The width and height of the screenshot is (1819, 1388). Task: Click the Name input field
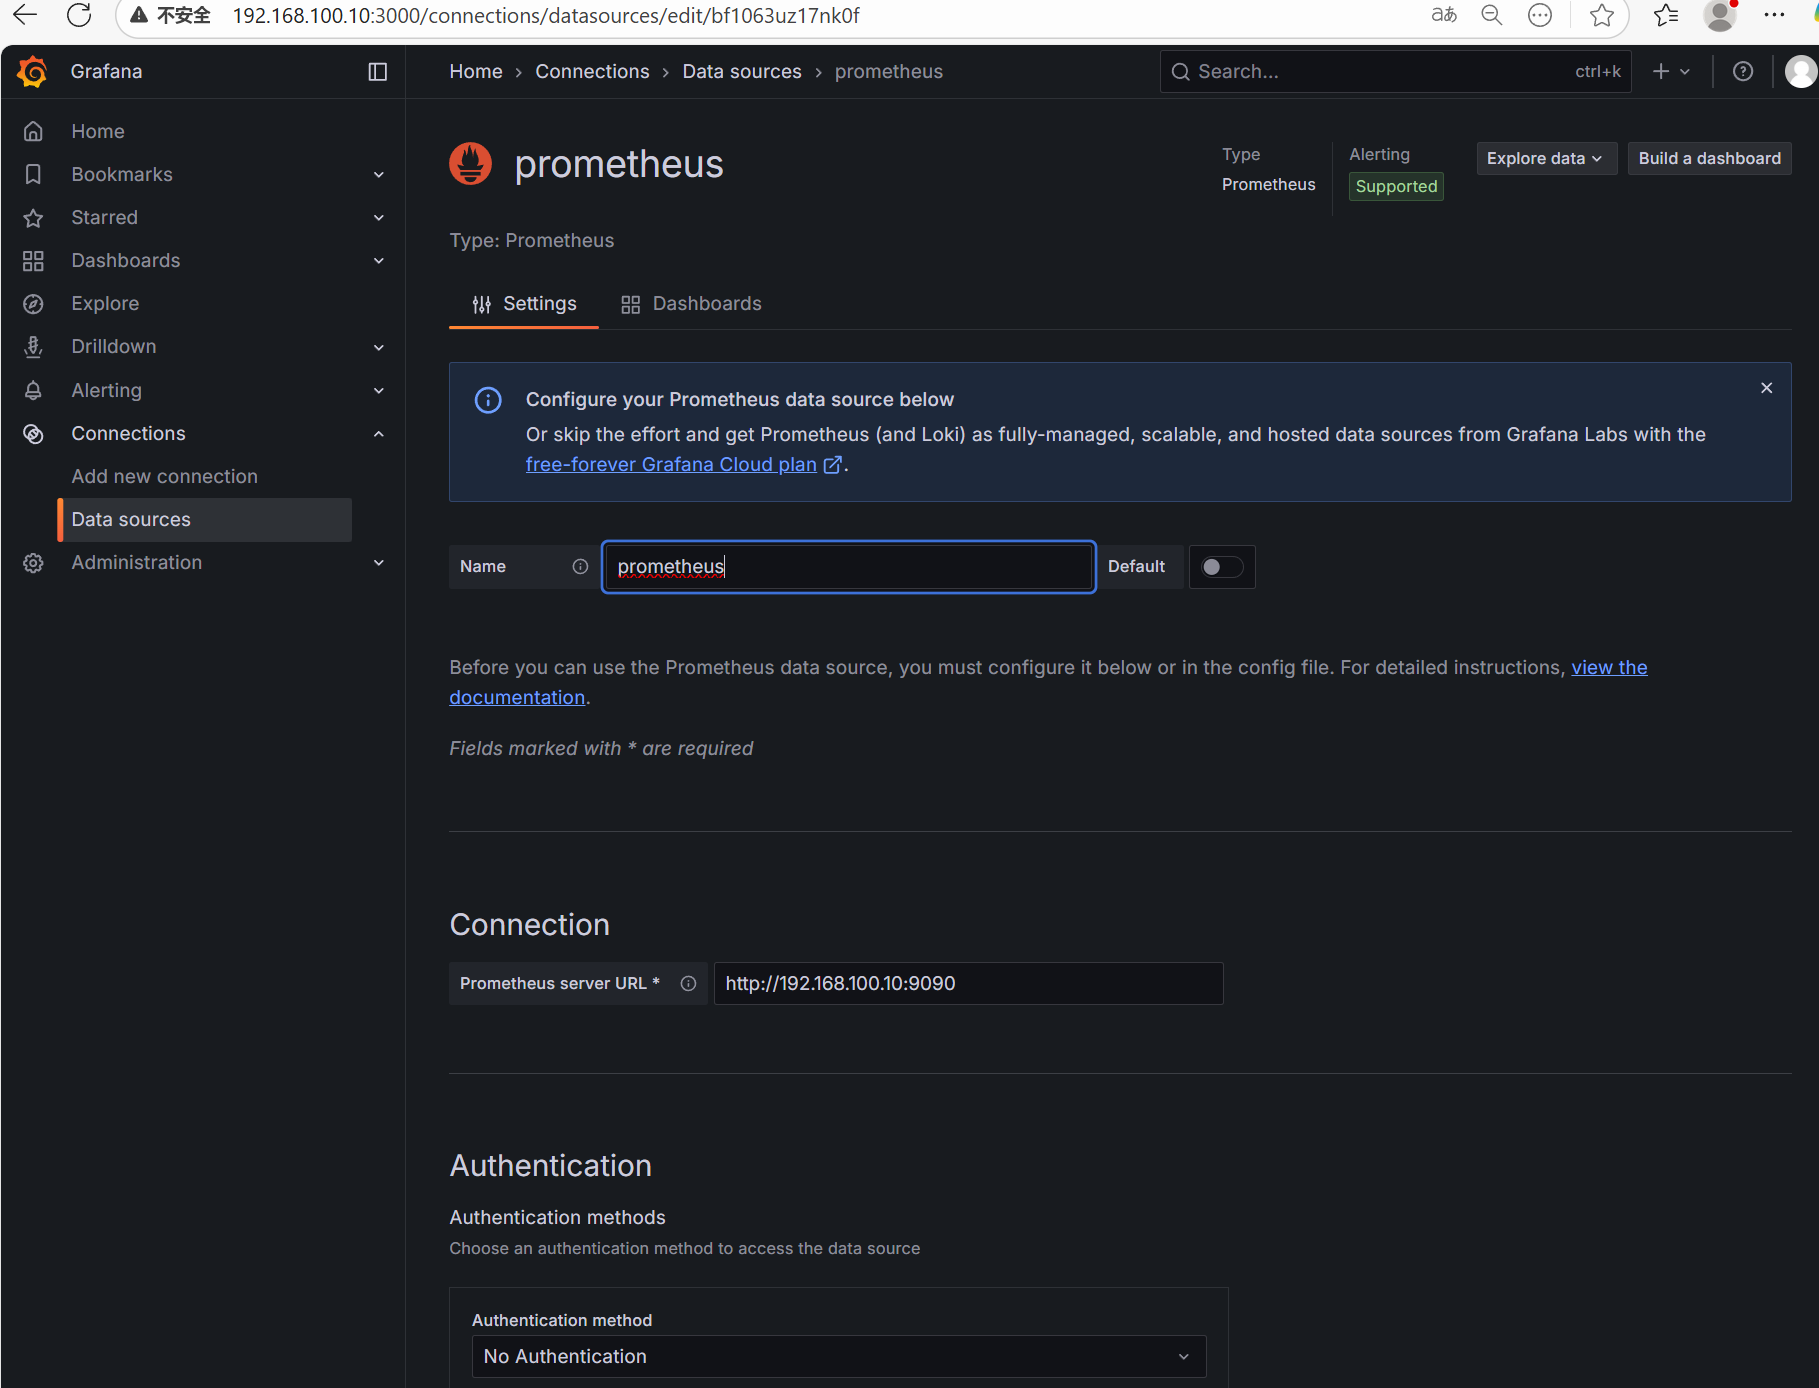848,567
